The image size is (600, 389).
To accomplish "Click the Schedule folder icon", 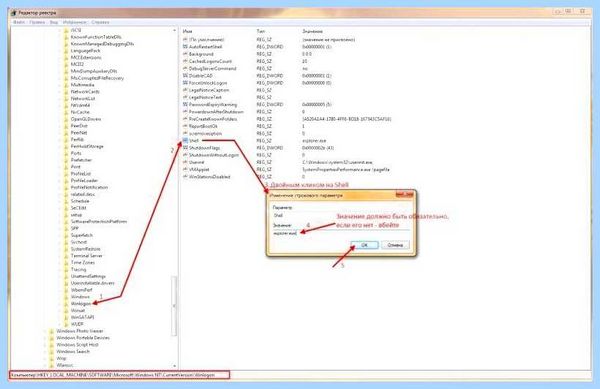I will pyautogui.click(x=66, y=201).
